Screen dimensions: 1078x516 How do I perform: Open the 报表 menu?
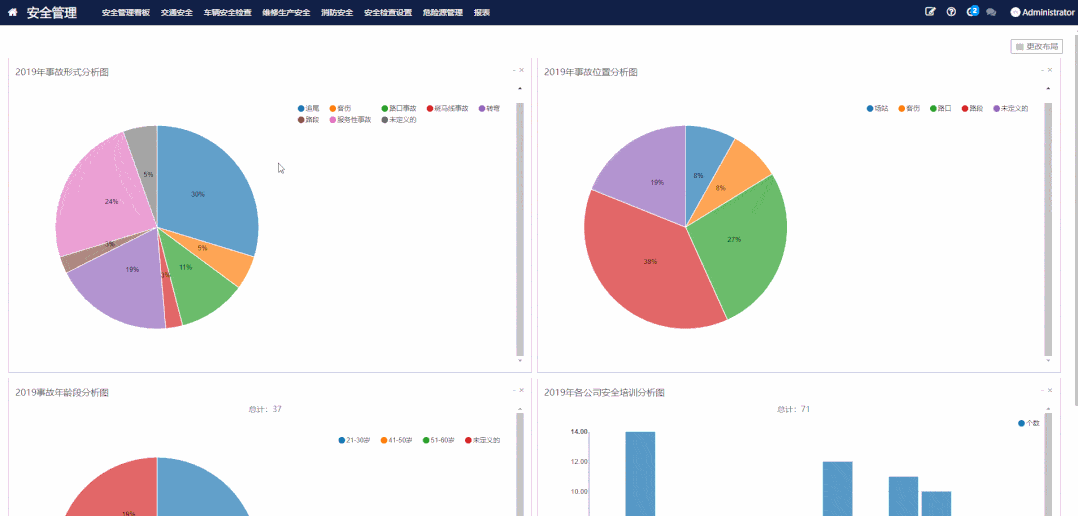click(482, 12)
